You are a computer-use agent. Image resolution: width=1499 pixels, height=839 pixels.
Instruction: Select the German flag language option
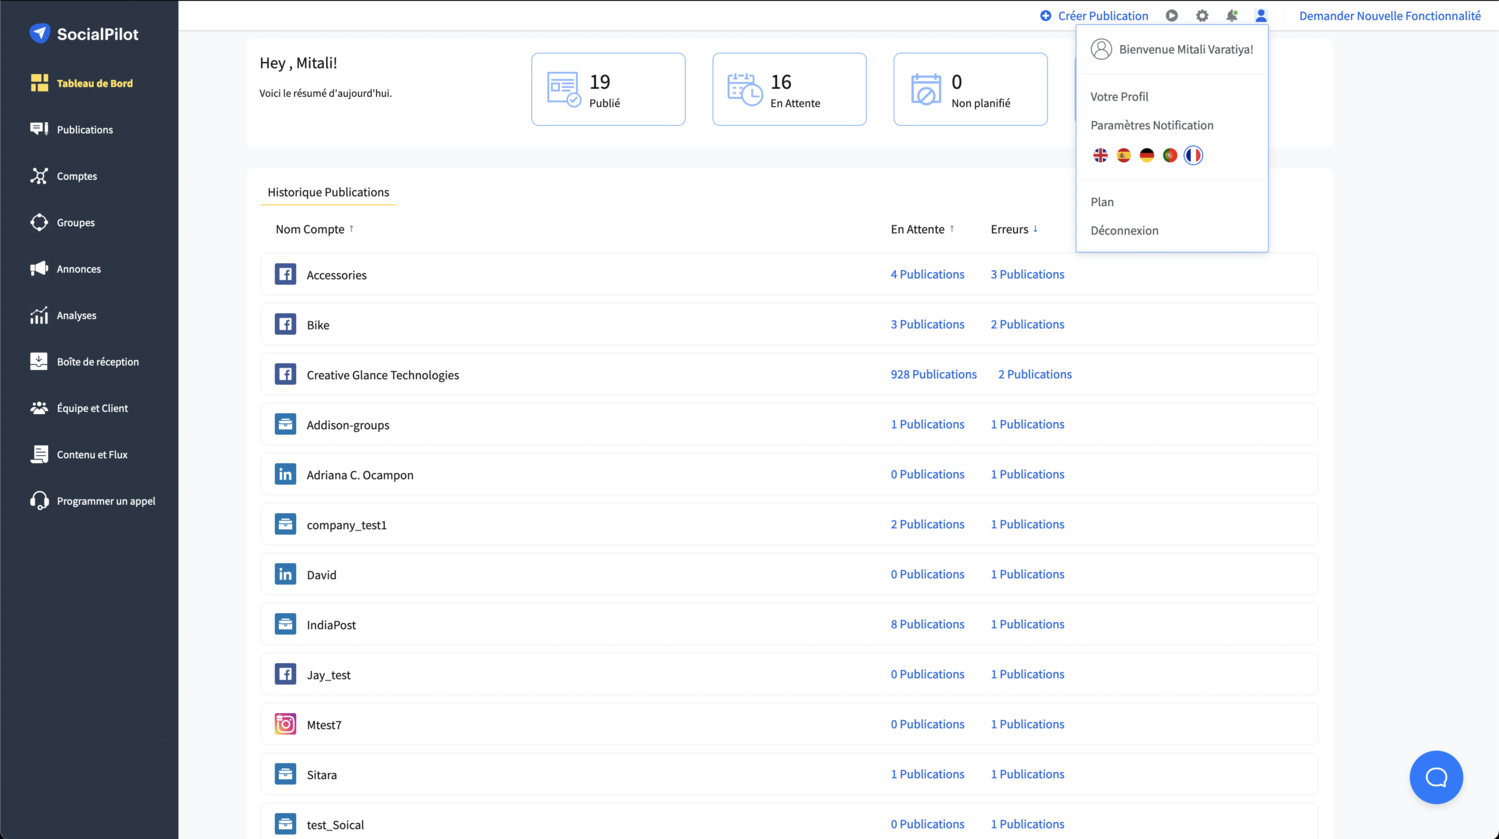click(1146, 155)
